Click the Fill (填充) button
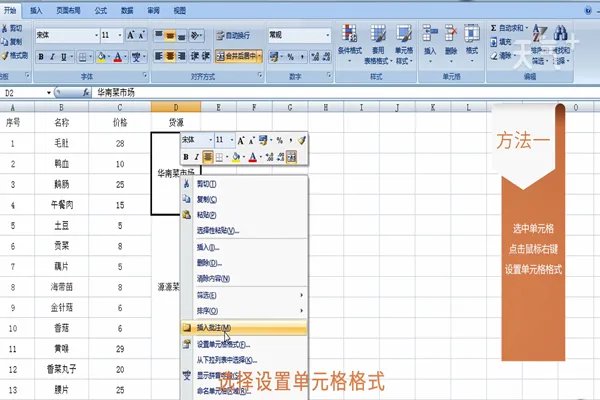Image resolution: width=600 pixels, height=400 pixels. [501, 42]
